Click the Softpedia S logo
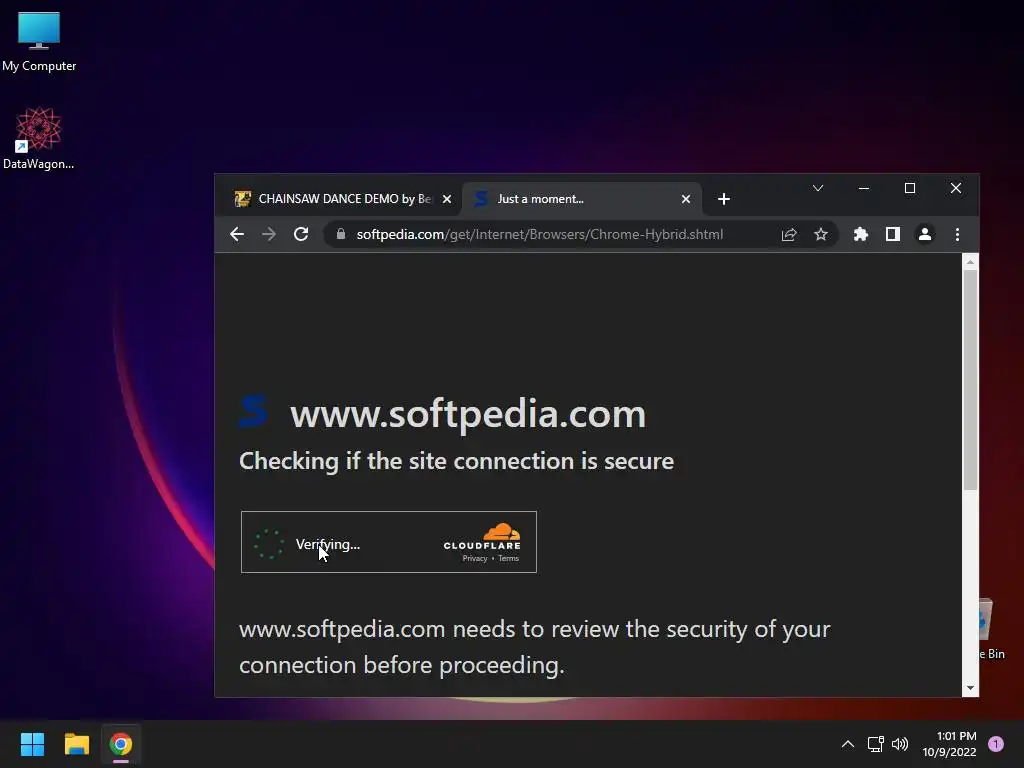The height and width of the screenshot is (768, 1024). pos(253,411)
